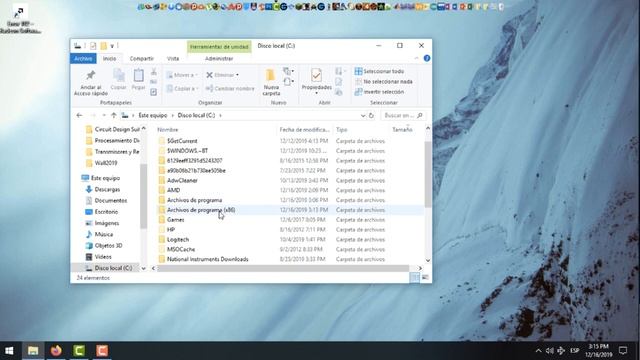Open Imágenes in navigation pane

coord(107,223)
